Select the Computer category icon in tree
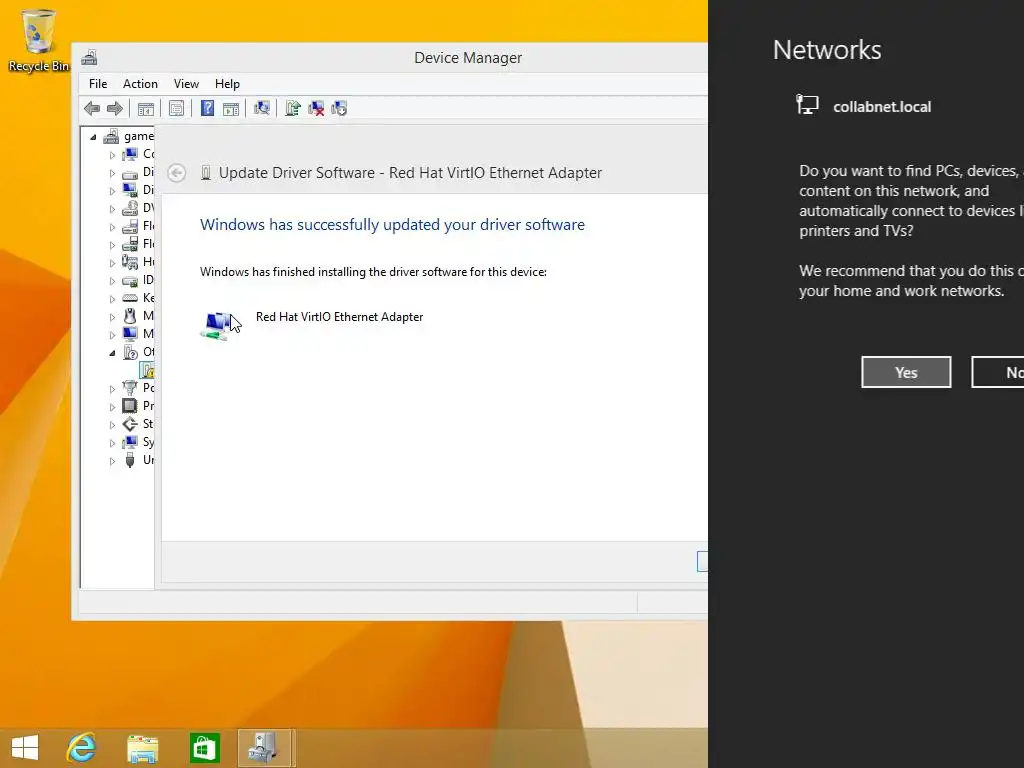Viewport: 1024px width, 768px height. 131,154
